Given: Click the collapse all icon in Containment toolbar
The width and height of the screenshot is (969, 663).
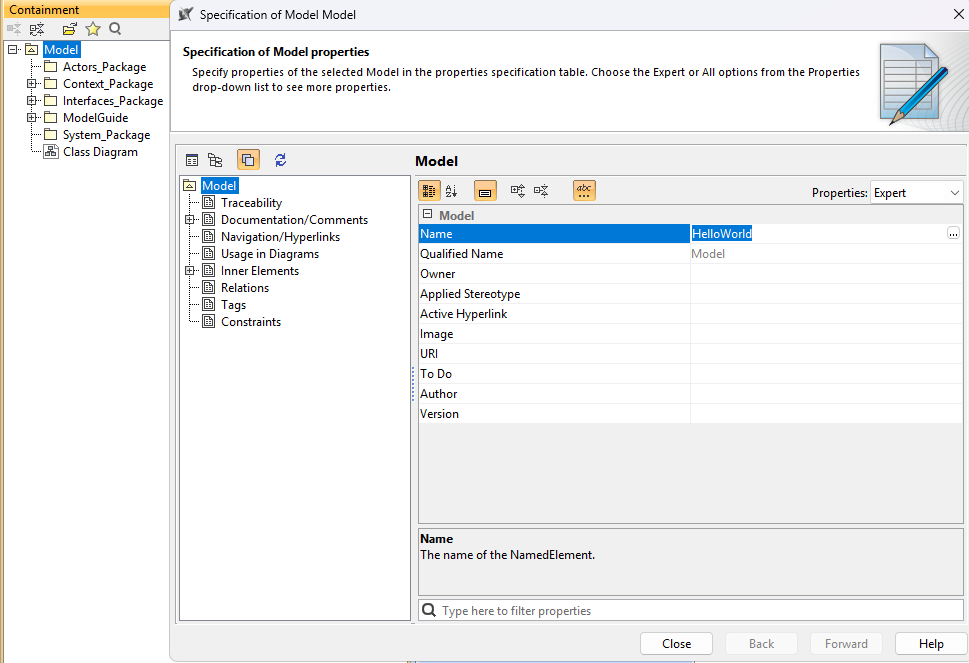Looking at the screenshot, I should [14, 28].
